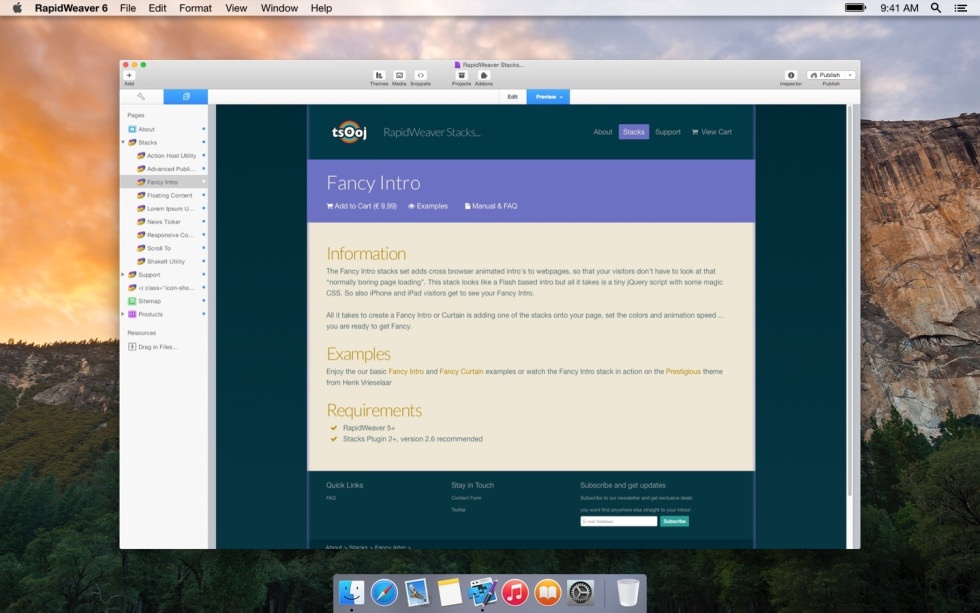Select the Sitemap page

click(149, 301)
